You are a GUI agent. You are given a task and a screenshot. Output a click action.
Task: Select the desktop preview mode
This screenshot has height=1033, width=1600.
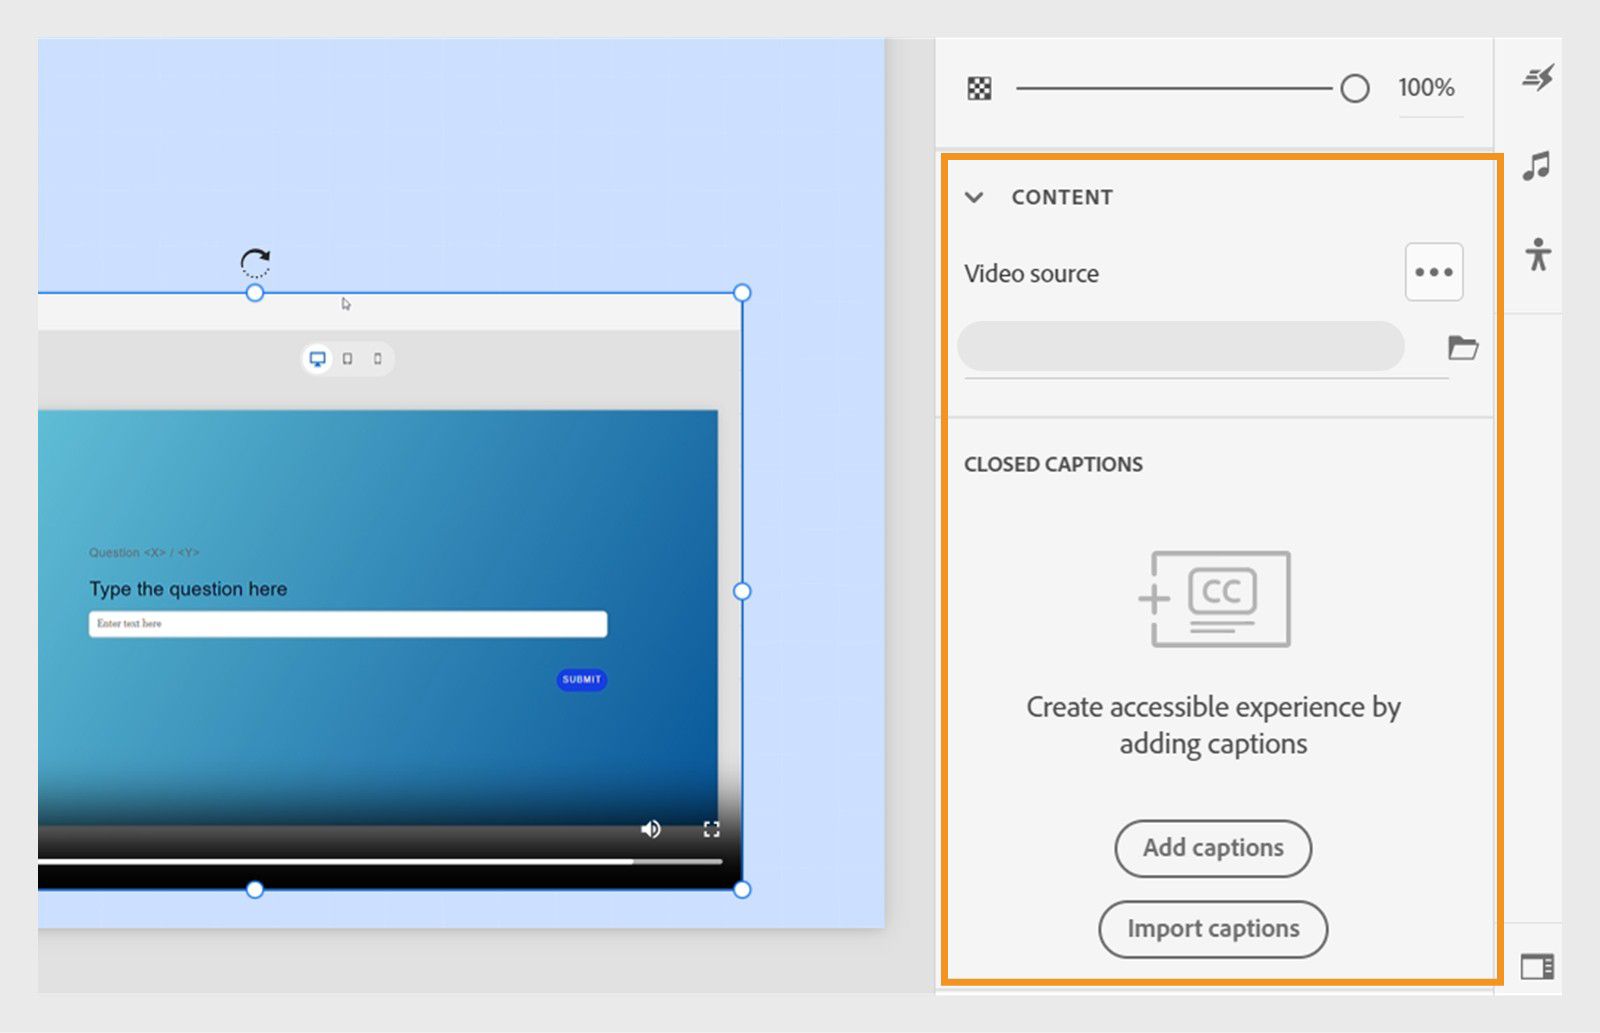318,358
